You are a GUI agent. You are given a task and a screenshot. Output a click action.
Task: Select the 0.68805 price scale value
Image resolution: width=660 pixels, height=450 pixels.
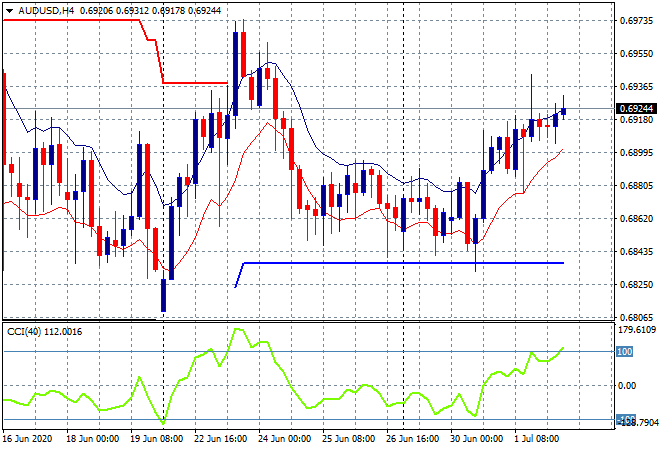coord(636,185)
